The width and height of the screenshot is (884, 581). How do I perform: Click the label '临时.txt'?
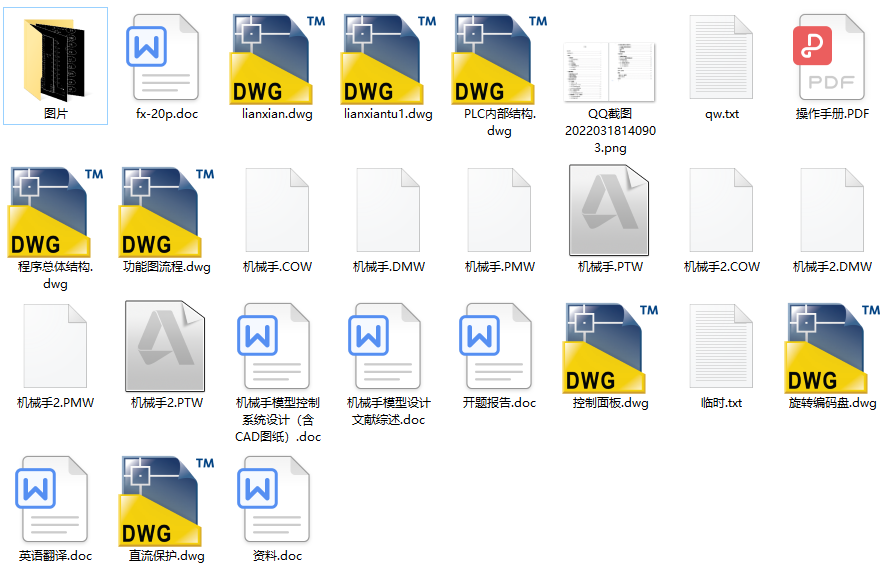coord(722,403)
